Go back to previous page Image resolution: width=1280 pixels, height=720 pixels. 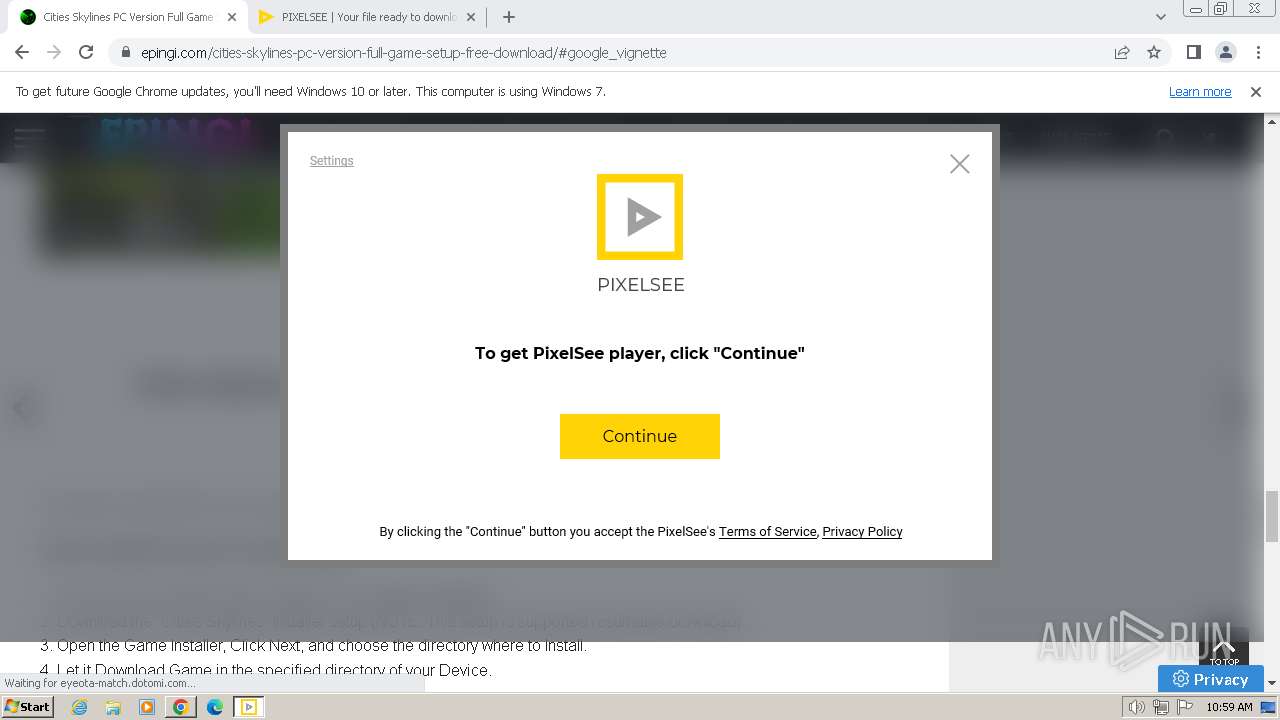click(22, 52)
